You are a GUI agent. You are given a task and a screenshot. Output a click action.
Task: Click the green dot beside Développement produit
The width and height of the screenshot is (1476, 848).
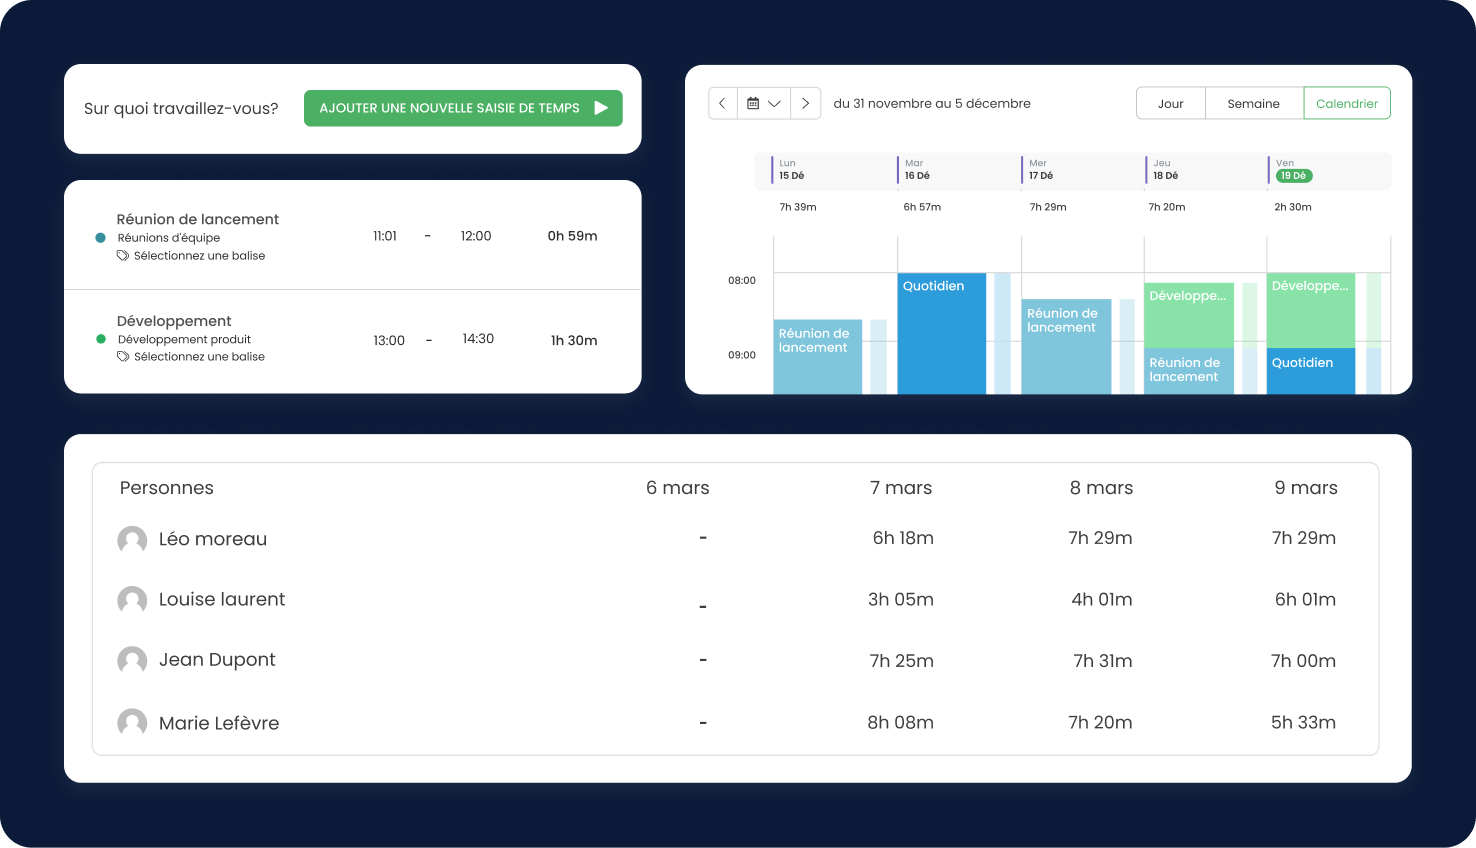pos(100,339)
